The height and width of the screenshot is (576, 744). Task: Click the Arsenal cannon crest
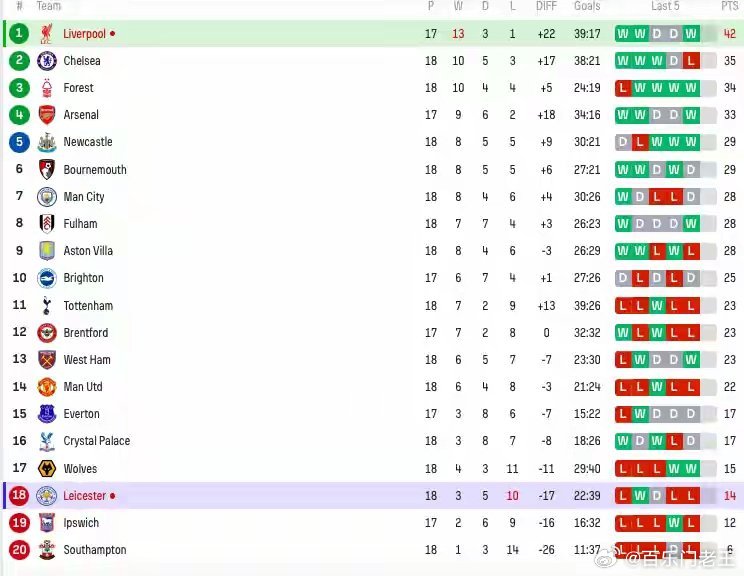pos(46,115)
